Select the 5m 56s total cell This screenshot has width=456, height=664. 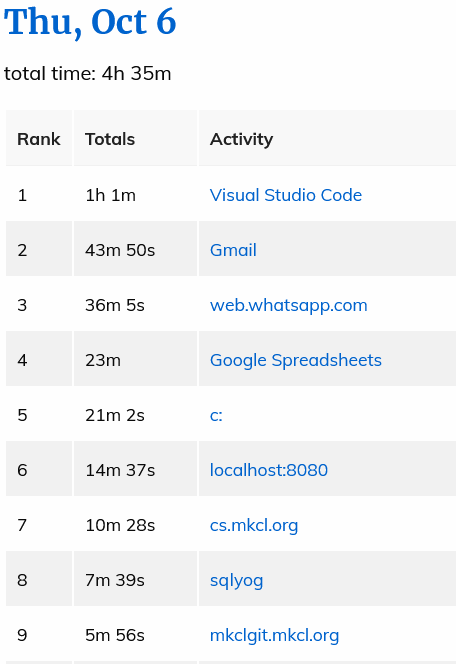click(x=135, y=636)
